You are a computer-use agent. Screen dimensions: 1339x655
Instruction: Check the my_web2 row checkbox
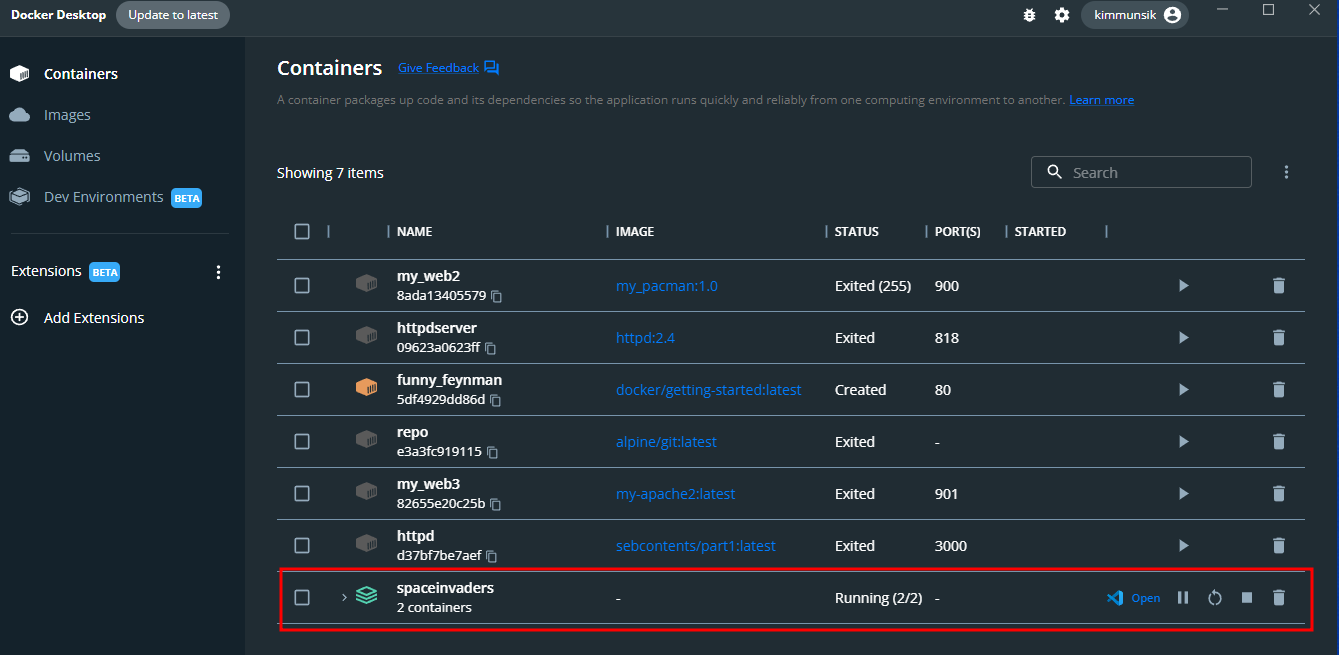point(302,286)
